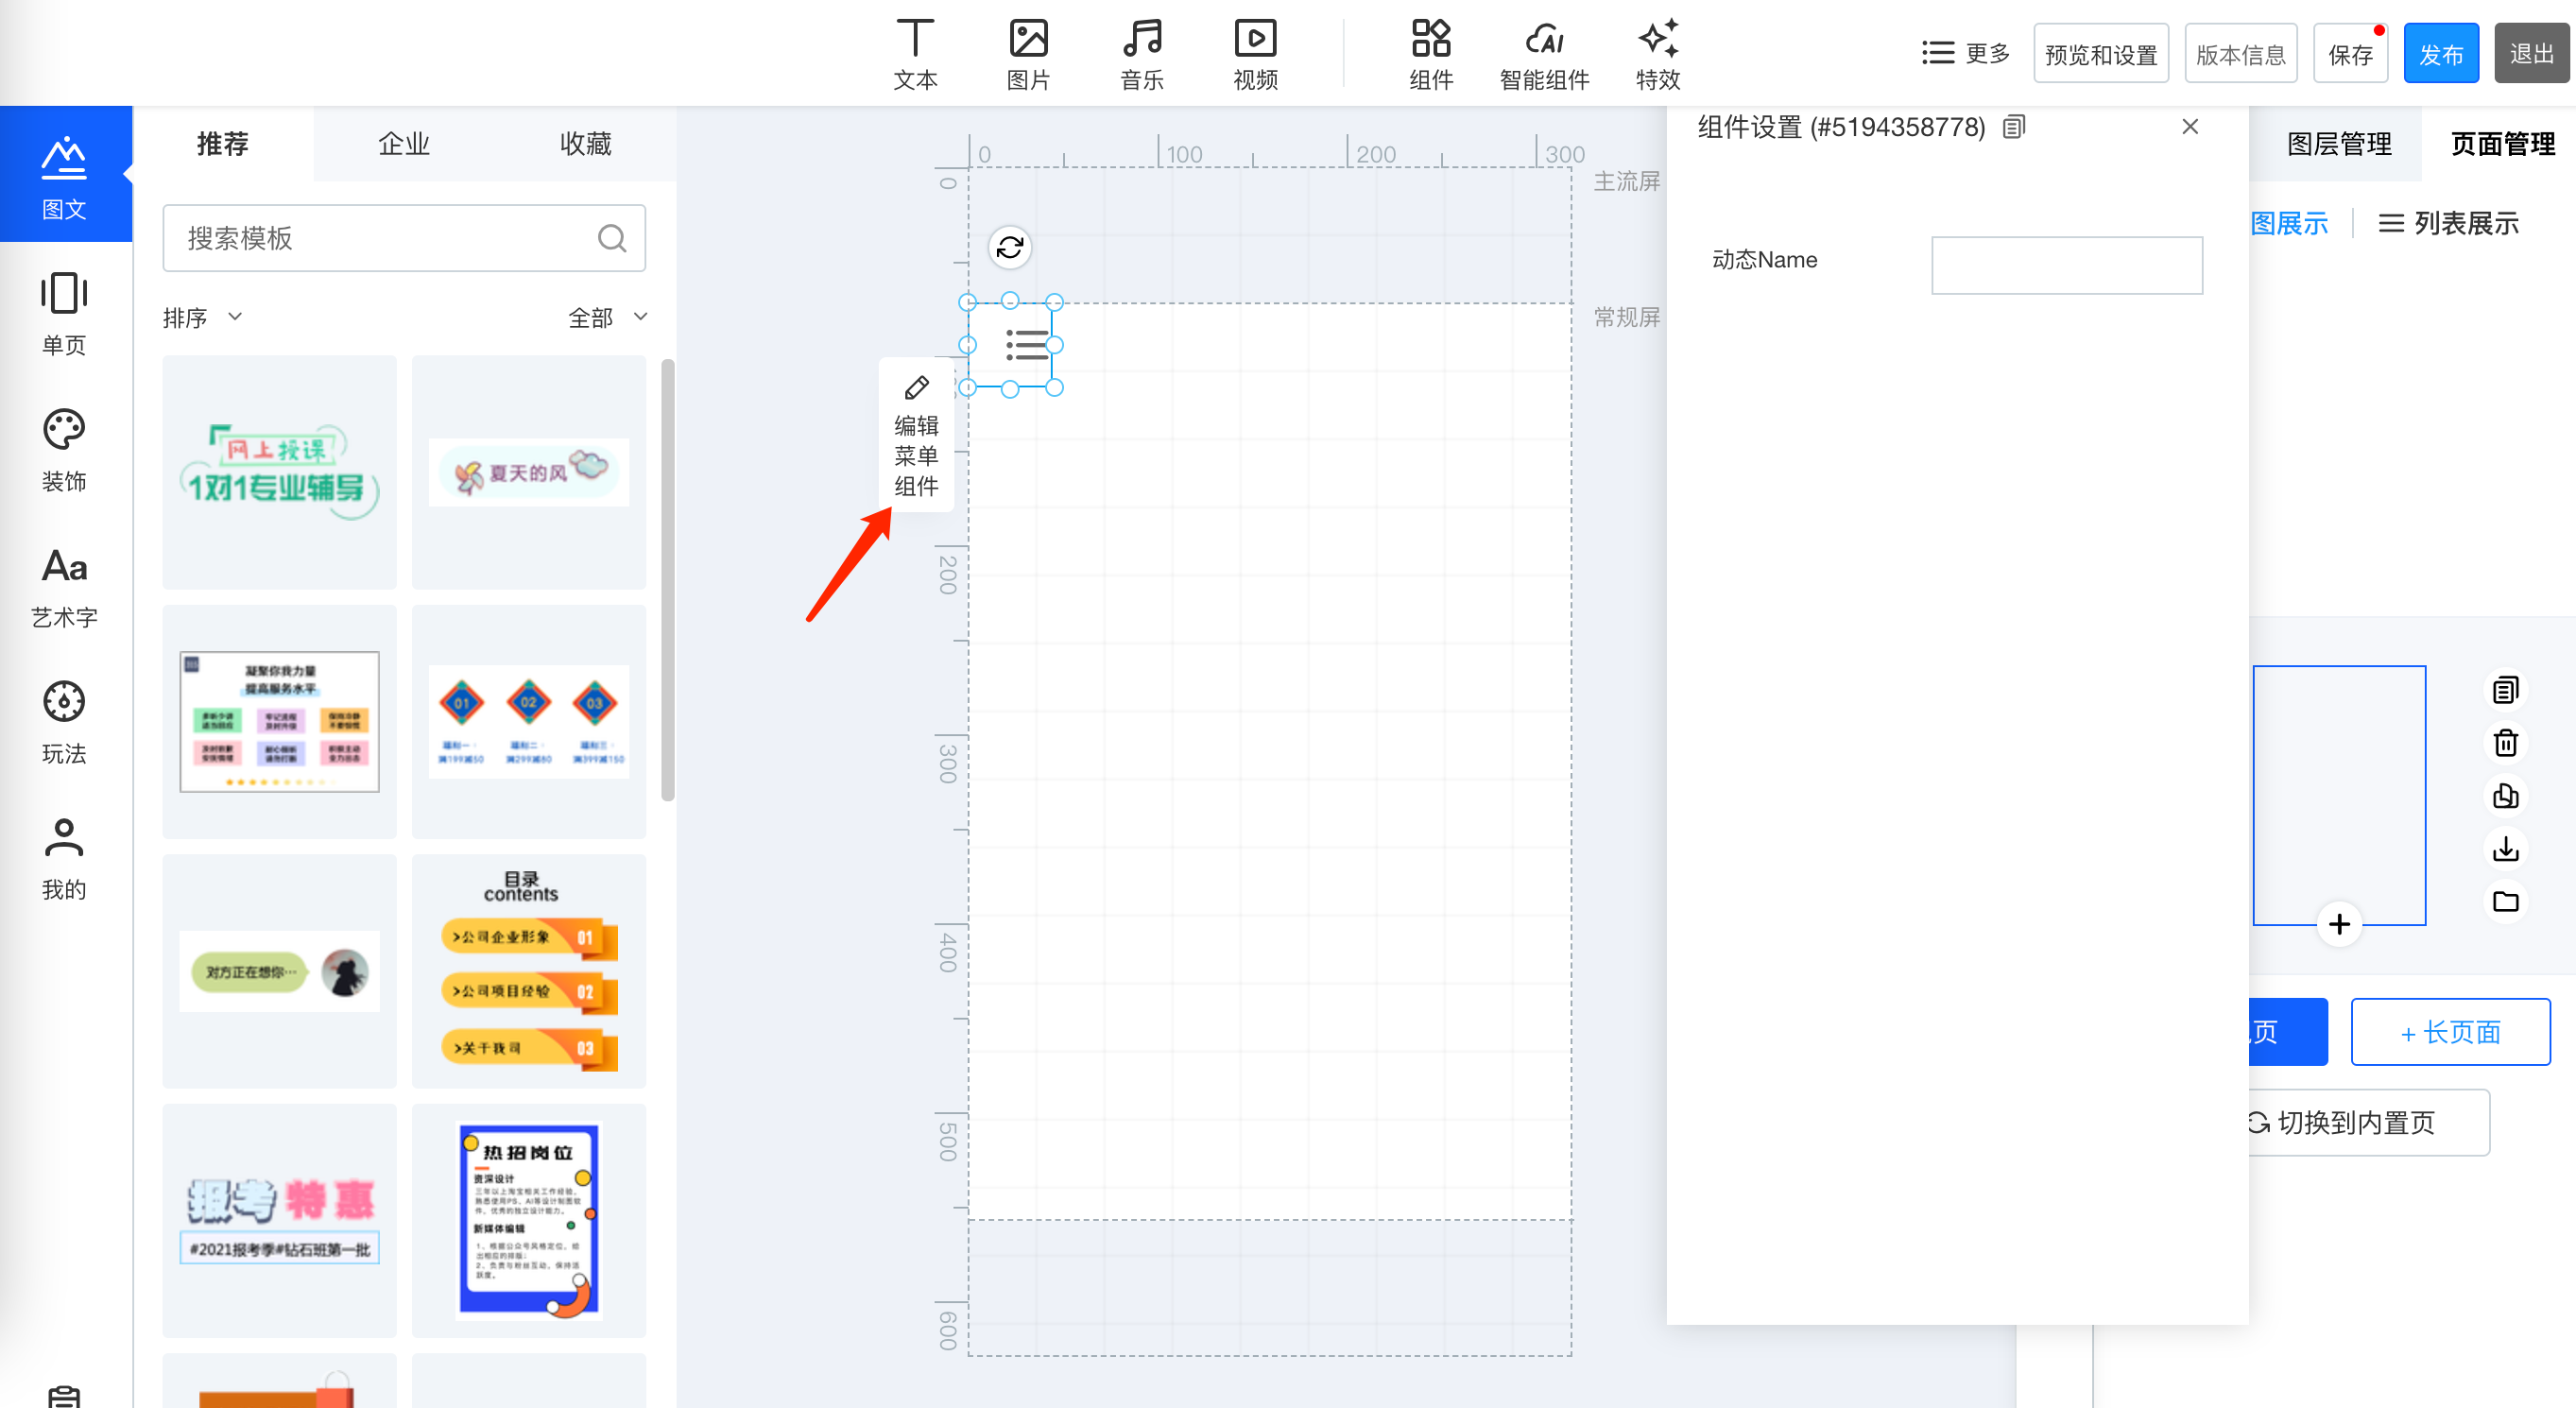Select the menu component on canvas
Image resolution: width=2576 pixels, height=1408 pixels.
[1011, 345]
